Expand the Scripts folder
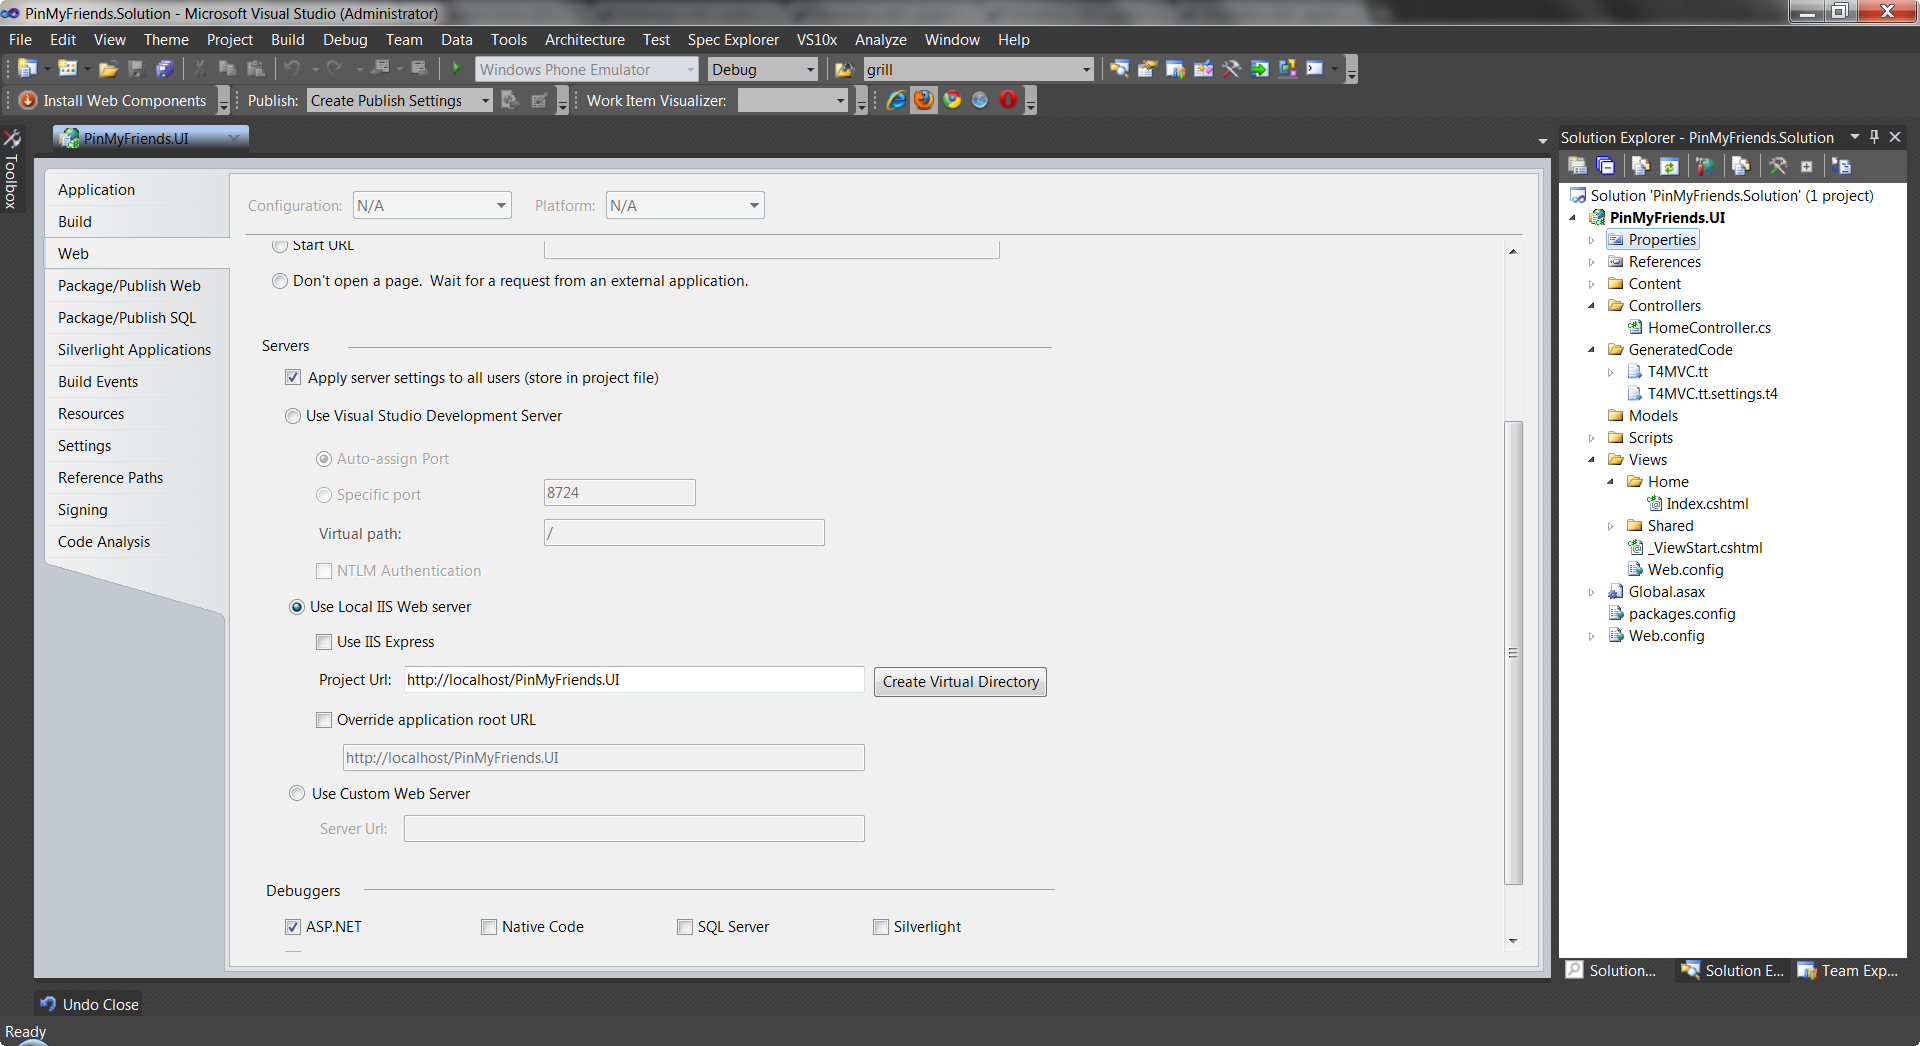This screenshot has height=1046, width=1920. tap(1592, 438)
